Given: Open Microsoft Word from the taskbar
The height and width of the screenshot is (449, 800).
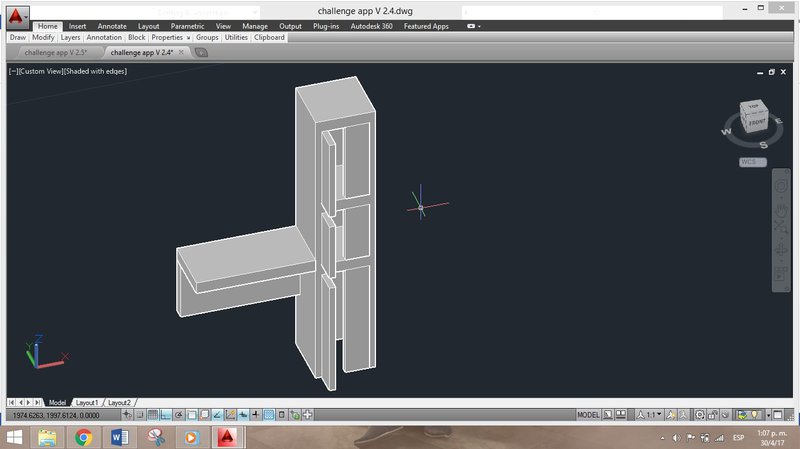Looking at the screenshot, I should click(119, 437).
